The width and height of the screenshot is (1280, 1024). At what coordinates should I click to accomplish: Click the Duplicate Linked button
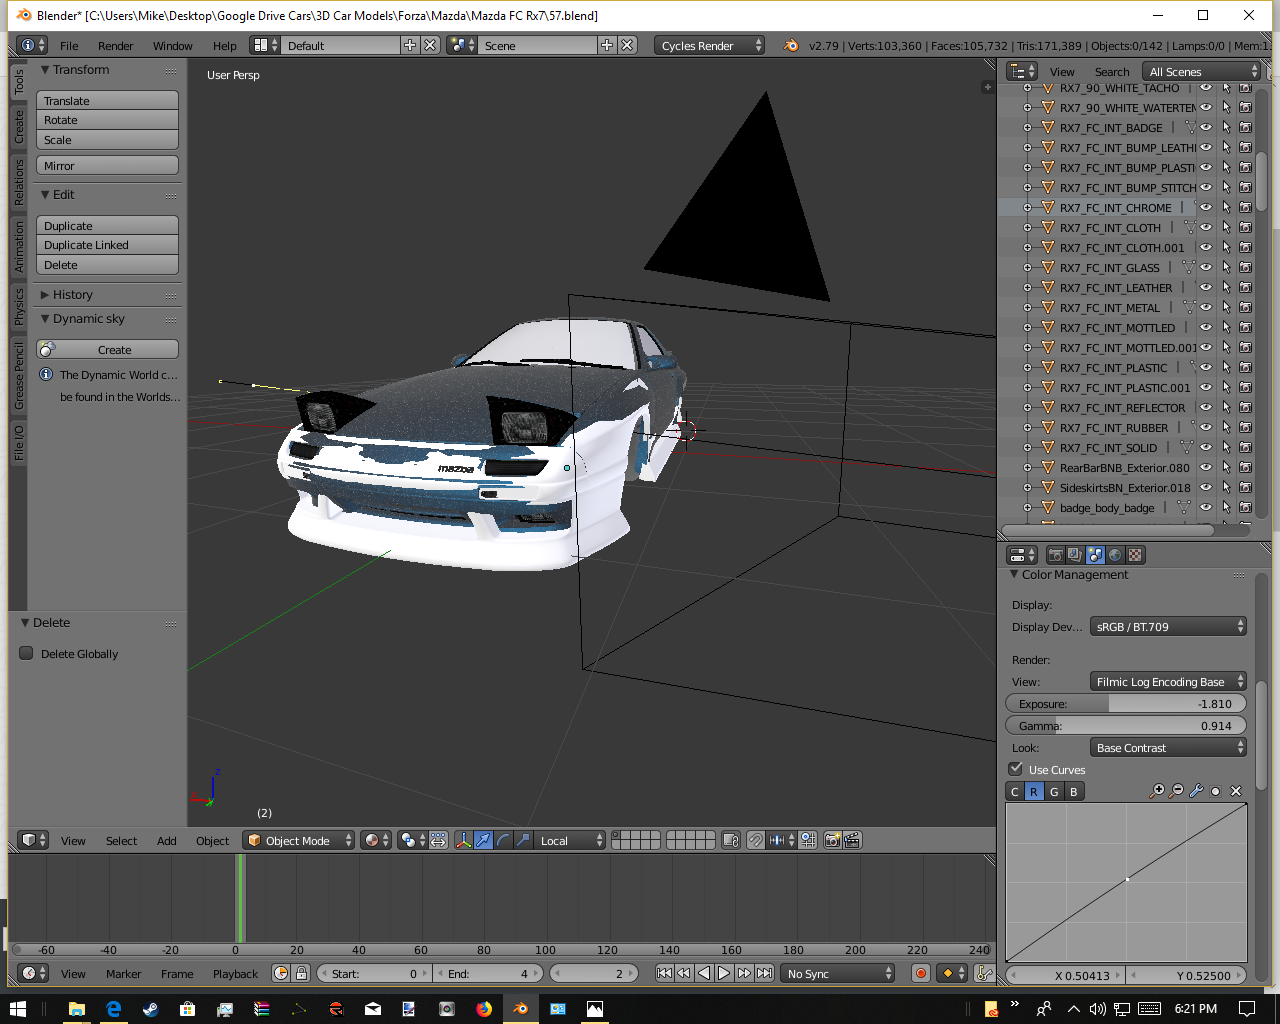point(107,245)
